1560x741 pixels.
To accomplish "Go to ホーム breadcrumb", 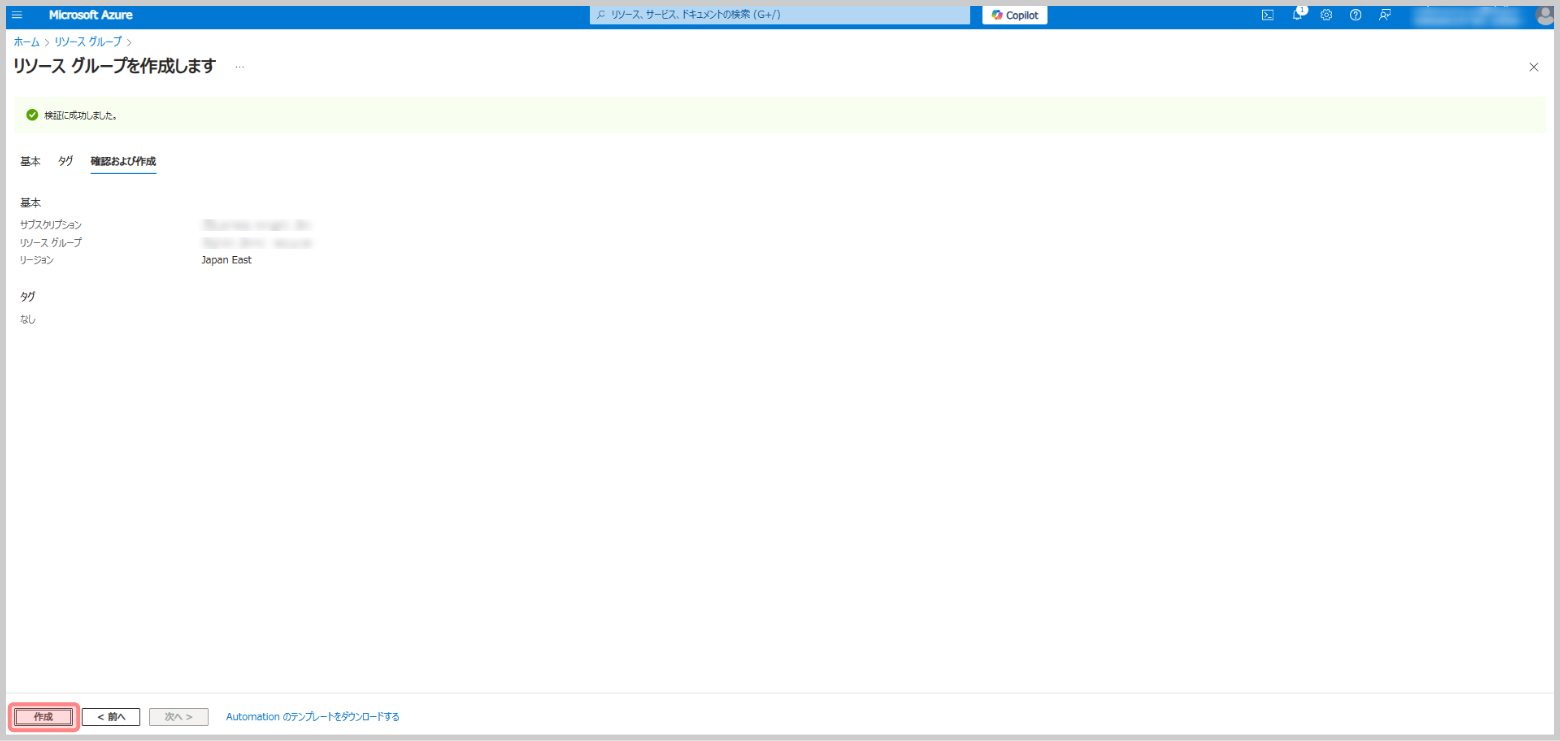I will click(27, 42).
